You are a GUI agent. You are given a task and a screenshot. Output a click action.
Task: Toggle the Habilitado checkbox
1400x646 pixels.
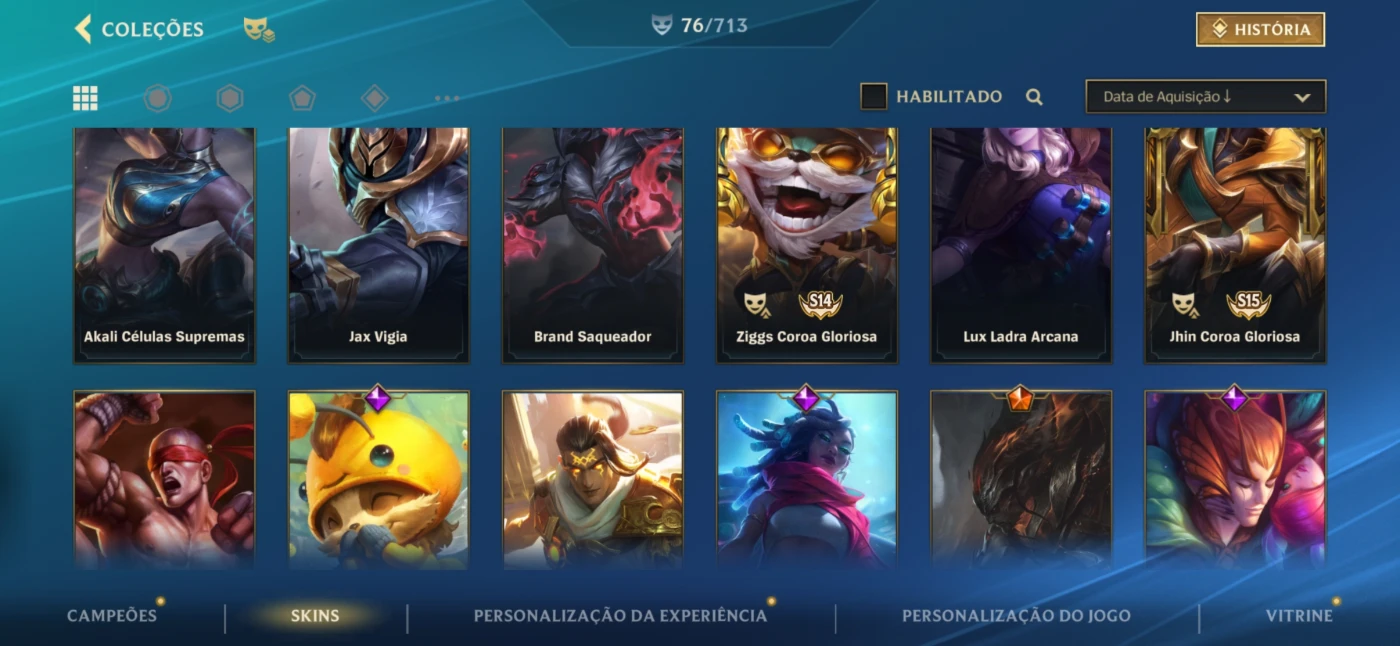pyautogui.click(x=874, y=97)
